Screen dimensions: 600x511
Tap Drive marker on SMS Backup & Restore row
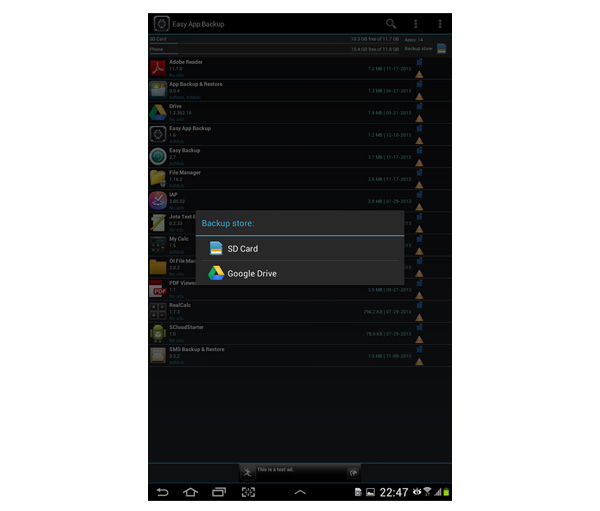coord(419,361)
